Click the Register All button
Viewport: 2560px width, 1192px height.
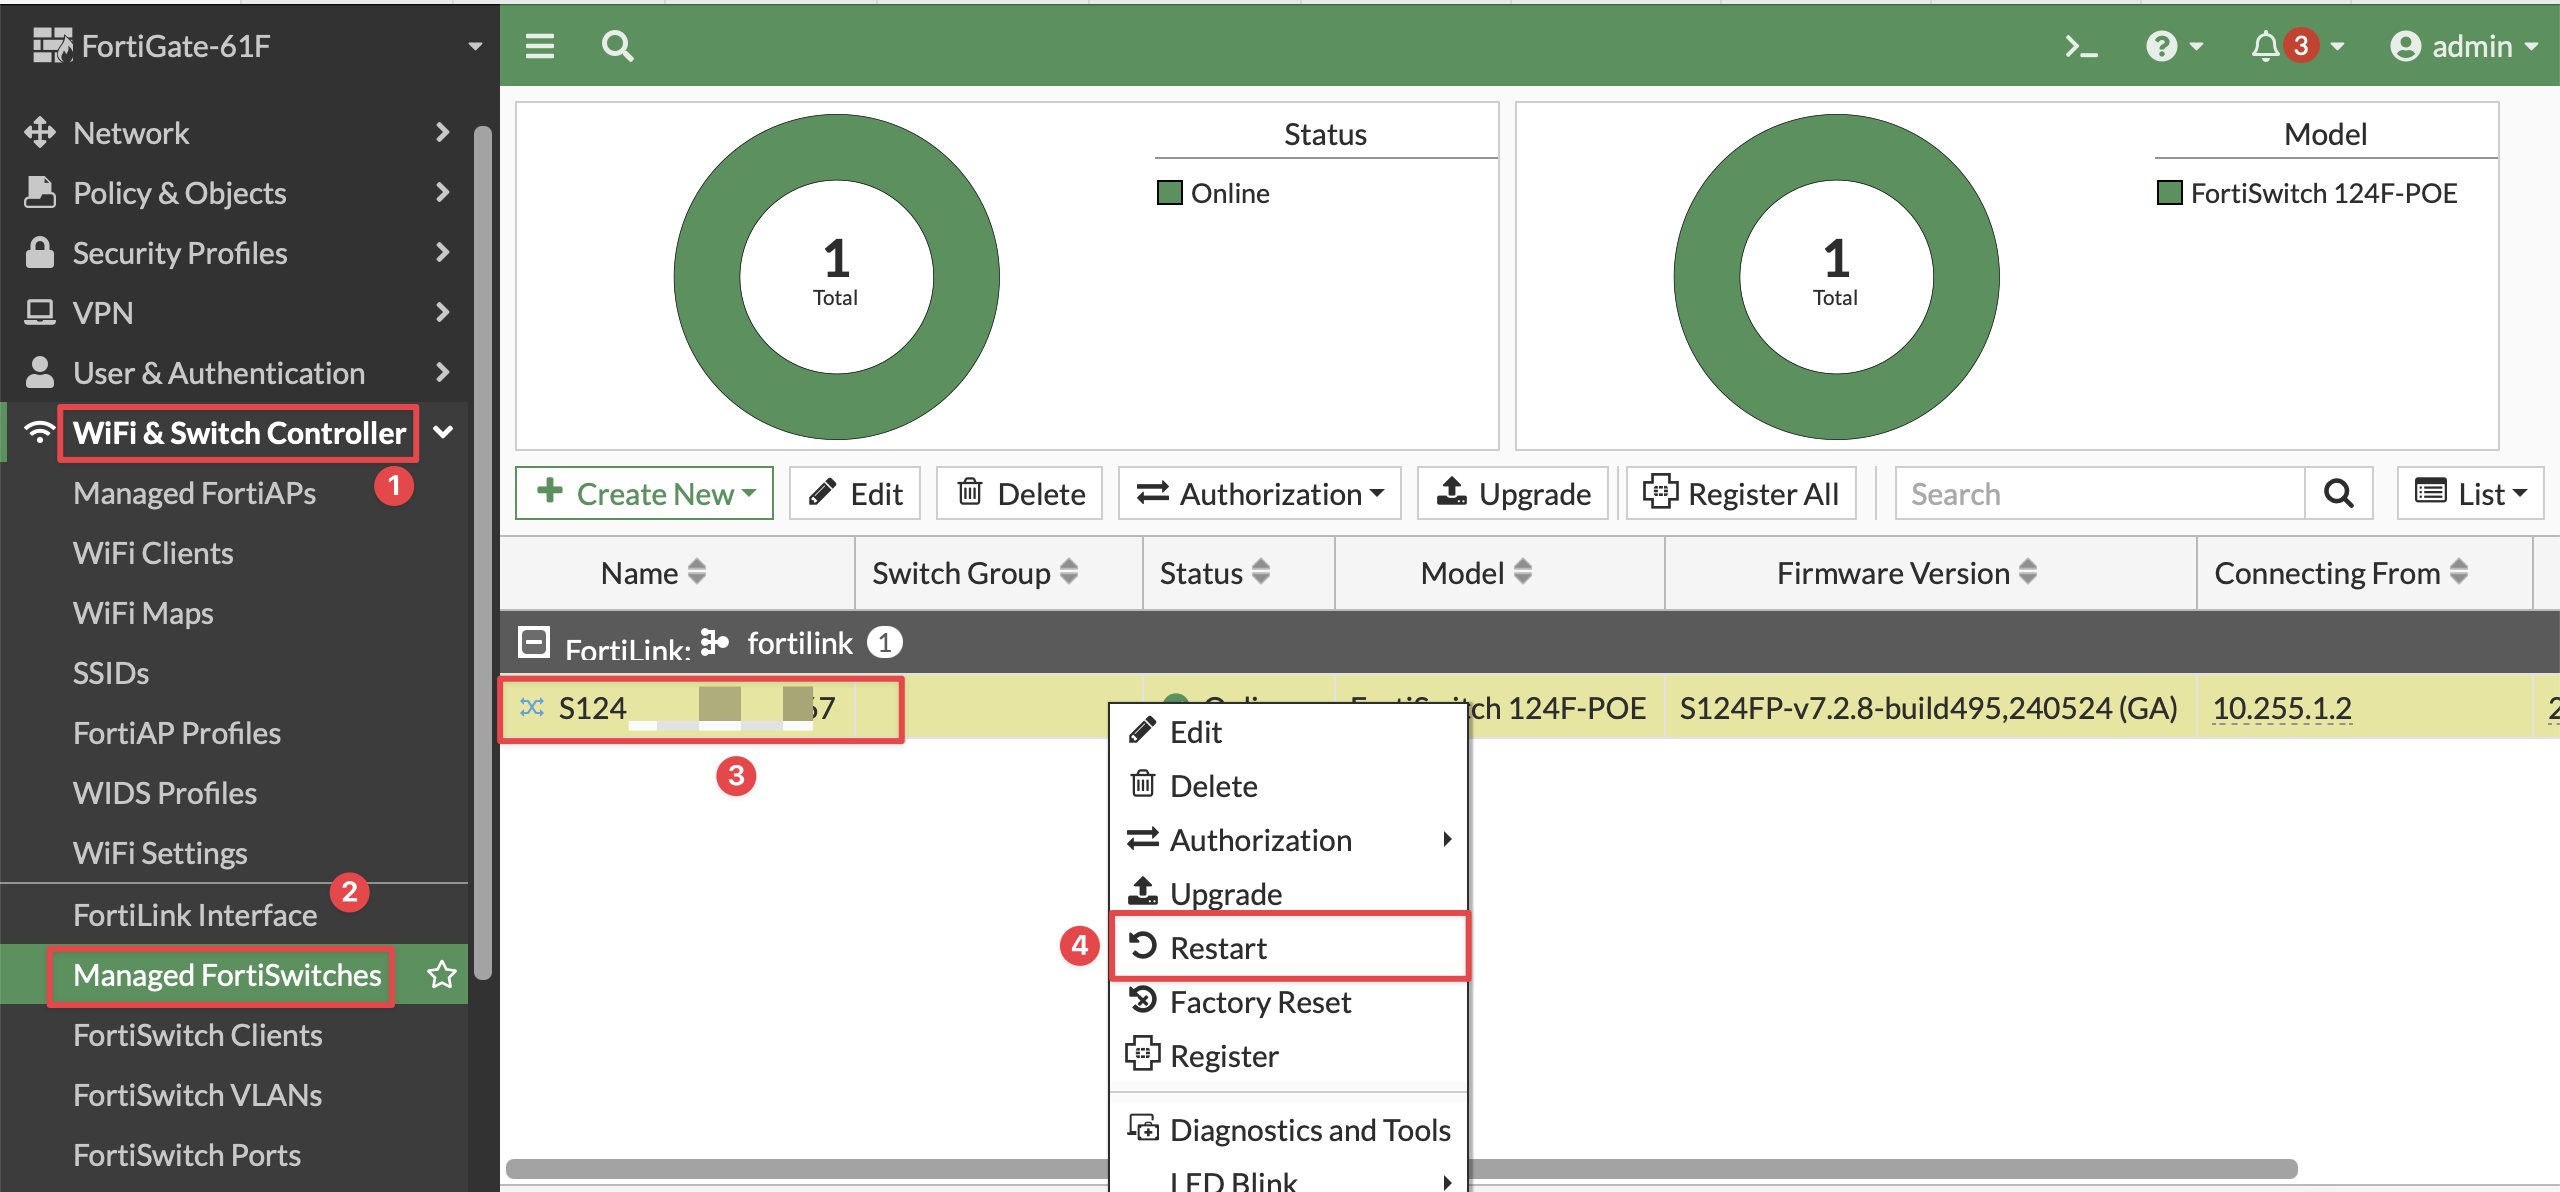[x=1741, y=493]
